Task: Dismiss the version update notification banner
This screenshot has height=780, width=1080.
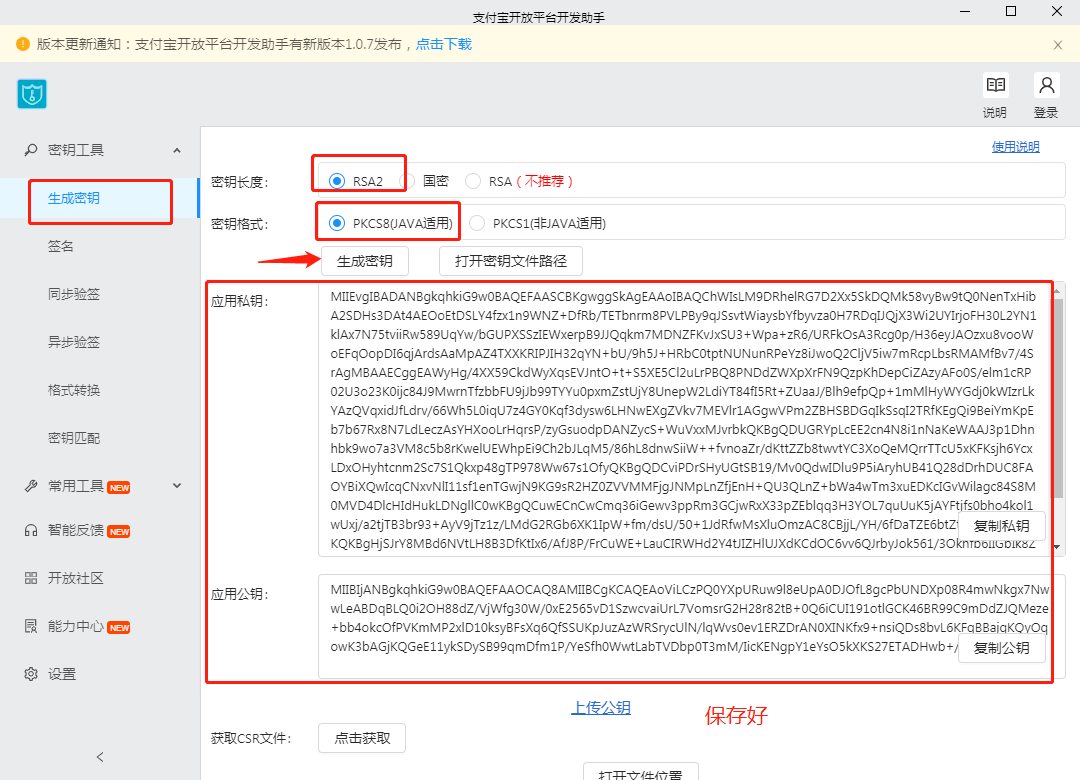Action: tap(1058, 45)
